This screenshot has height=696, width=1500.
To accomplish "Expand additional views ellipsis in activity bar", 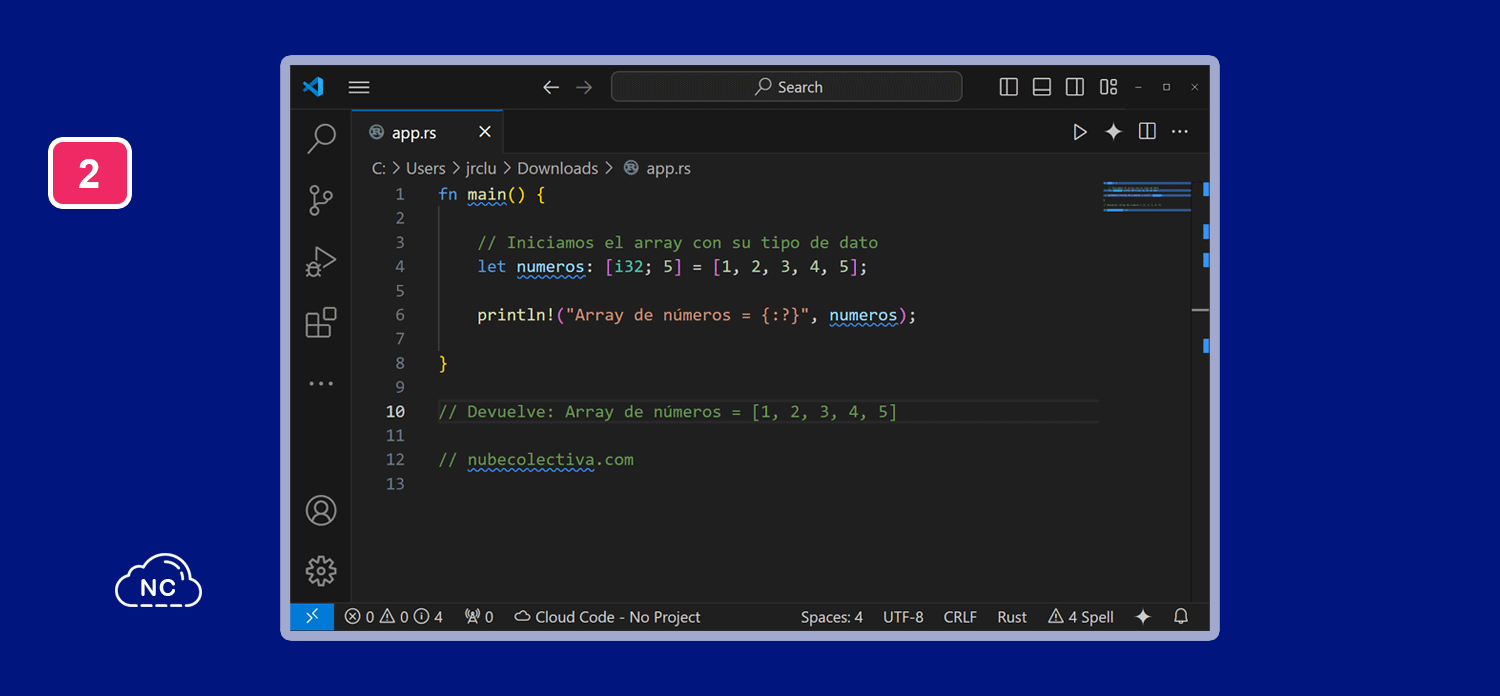I will [321, 384].
